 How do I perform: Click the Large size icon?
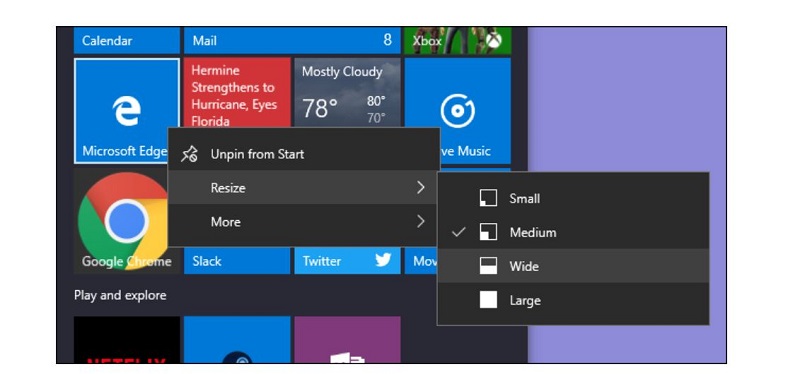click(488, 300)
